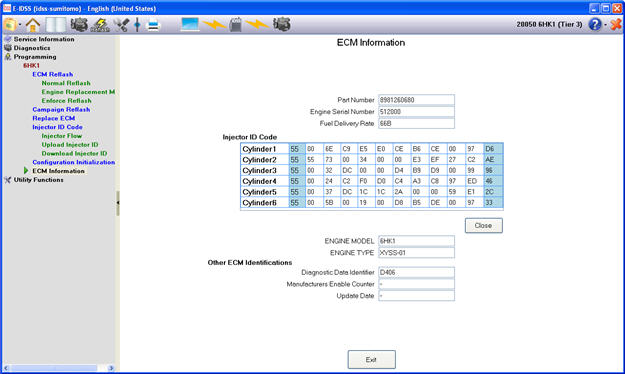Select Diagnostics in the sidebar tree

[32, 48]
